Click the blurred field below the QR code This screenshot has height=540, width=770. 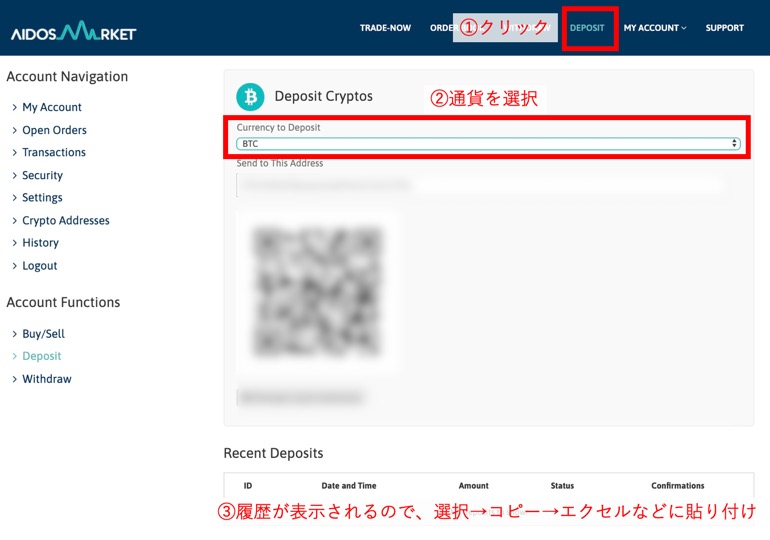[x=301, y=397]
